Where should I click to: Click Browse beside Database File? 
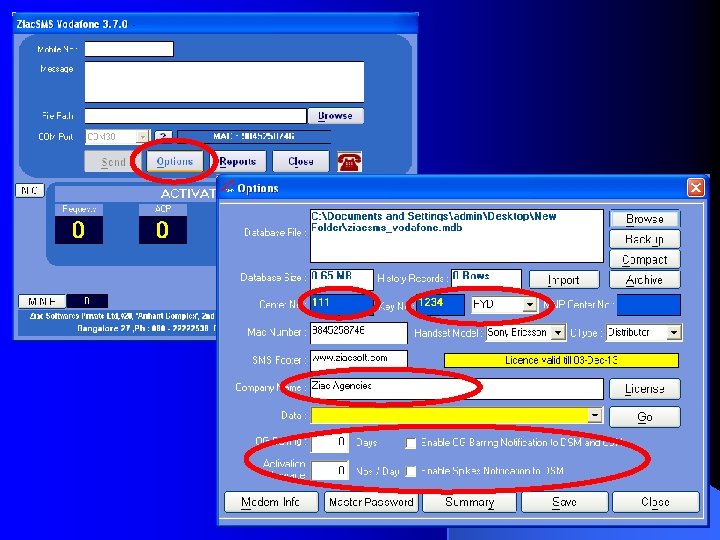[x=645, y=219]
